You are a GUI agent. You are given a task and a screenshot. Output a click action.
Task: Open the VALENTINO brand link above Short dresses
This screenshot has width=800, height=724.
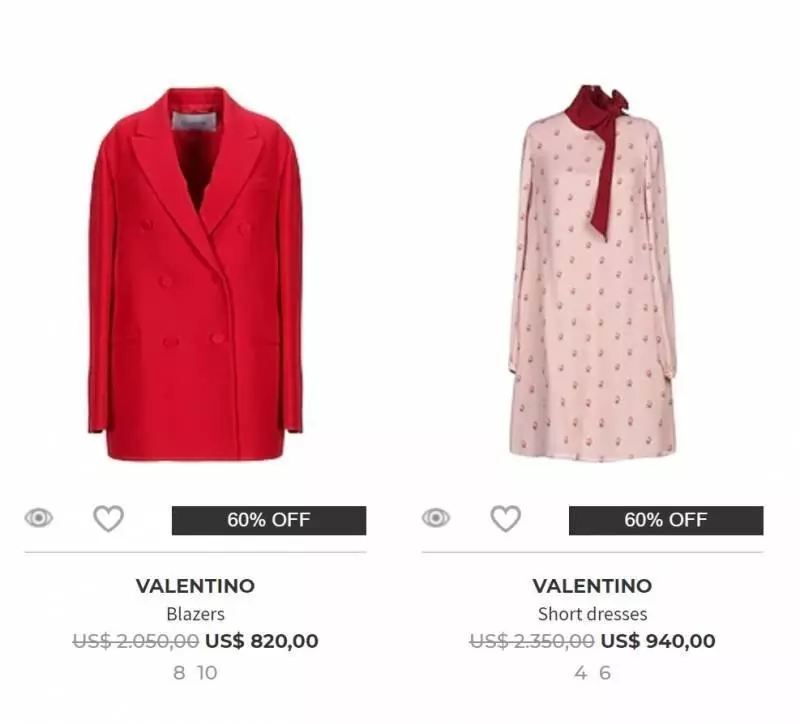tap(592, 586)
